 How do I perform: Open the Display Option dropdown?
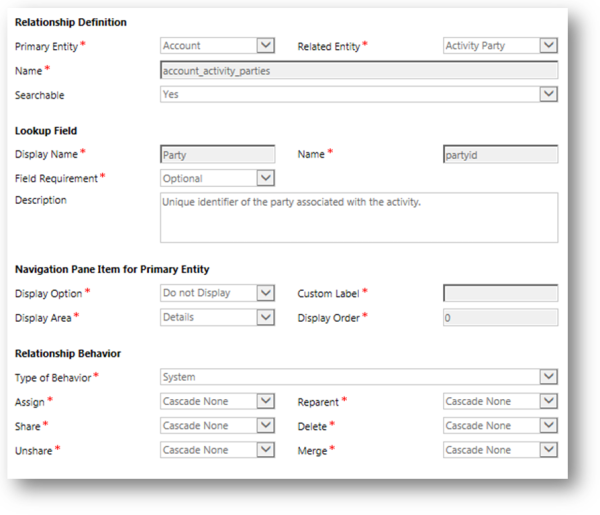tap(217, 293)
